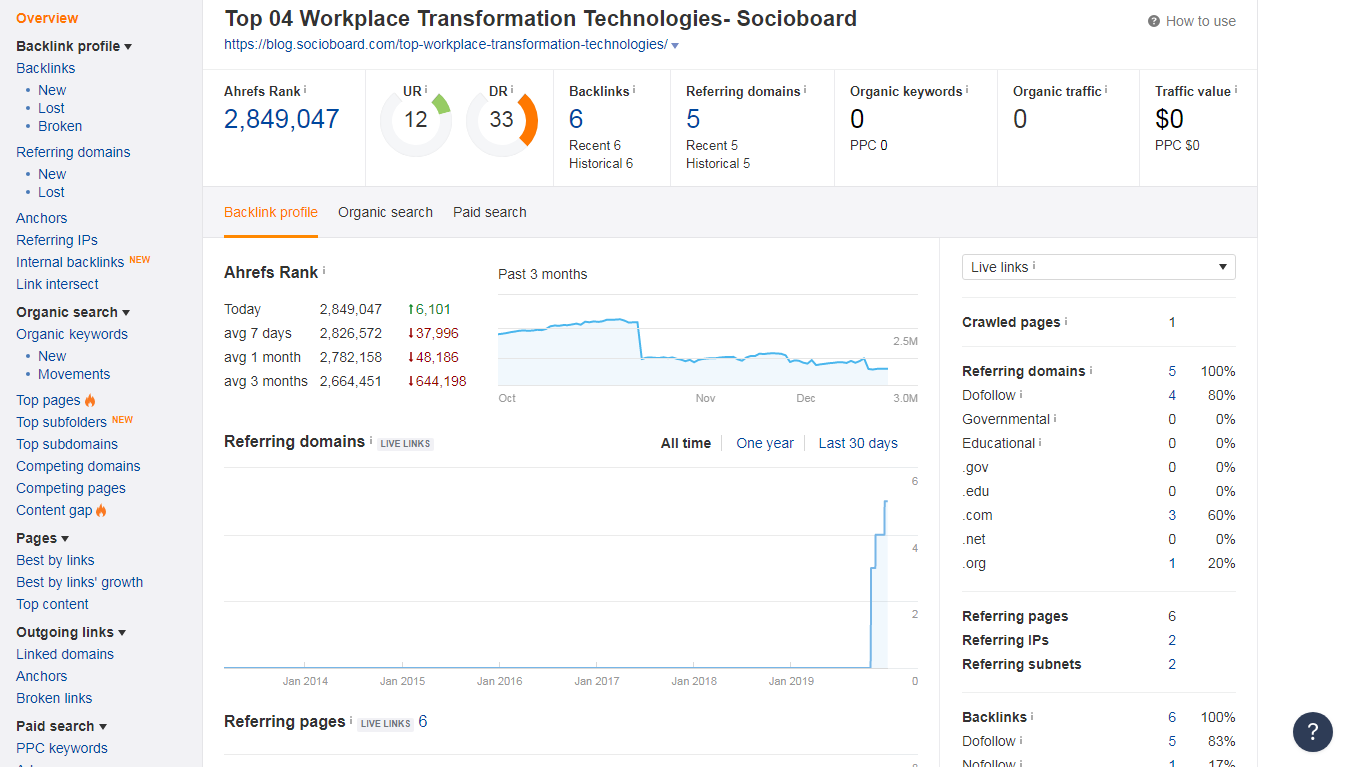
Task: Click the How to use link
Action: [x=1200, y=21]
